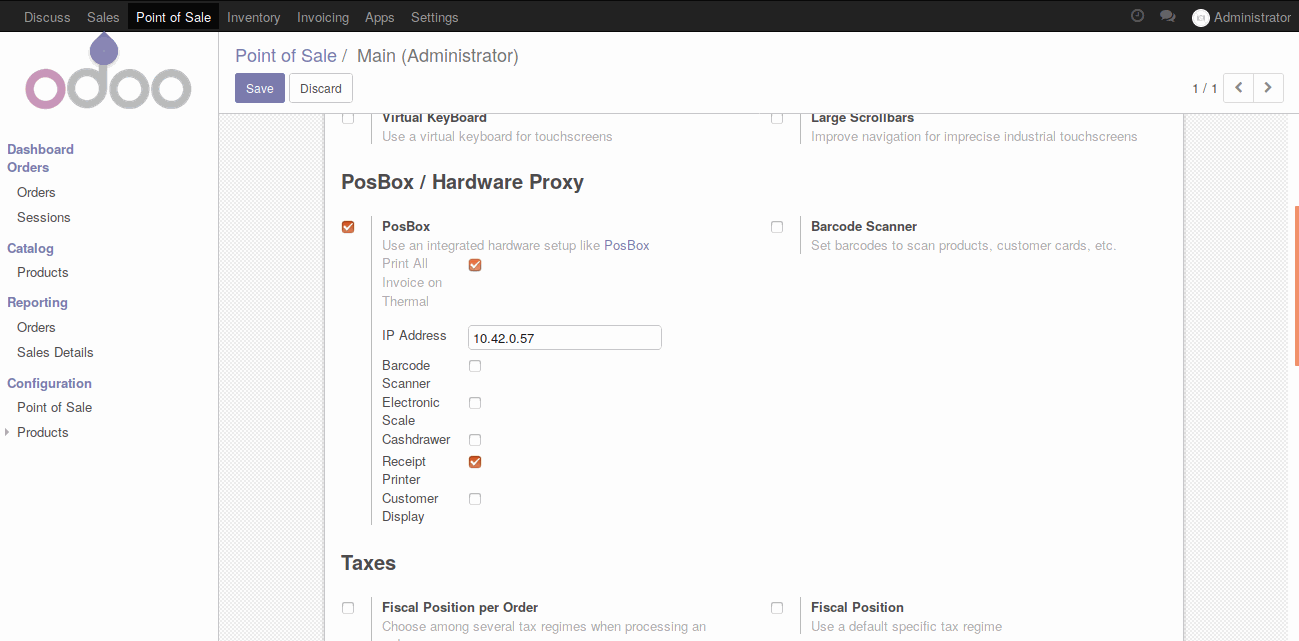Open Sessions in the sidebar
The height and width of the screenshot is (641, 1299).
click(44, 217)
